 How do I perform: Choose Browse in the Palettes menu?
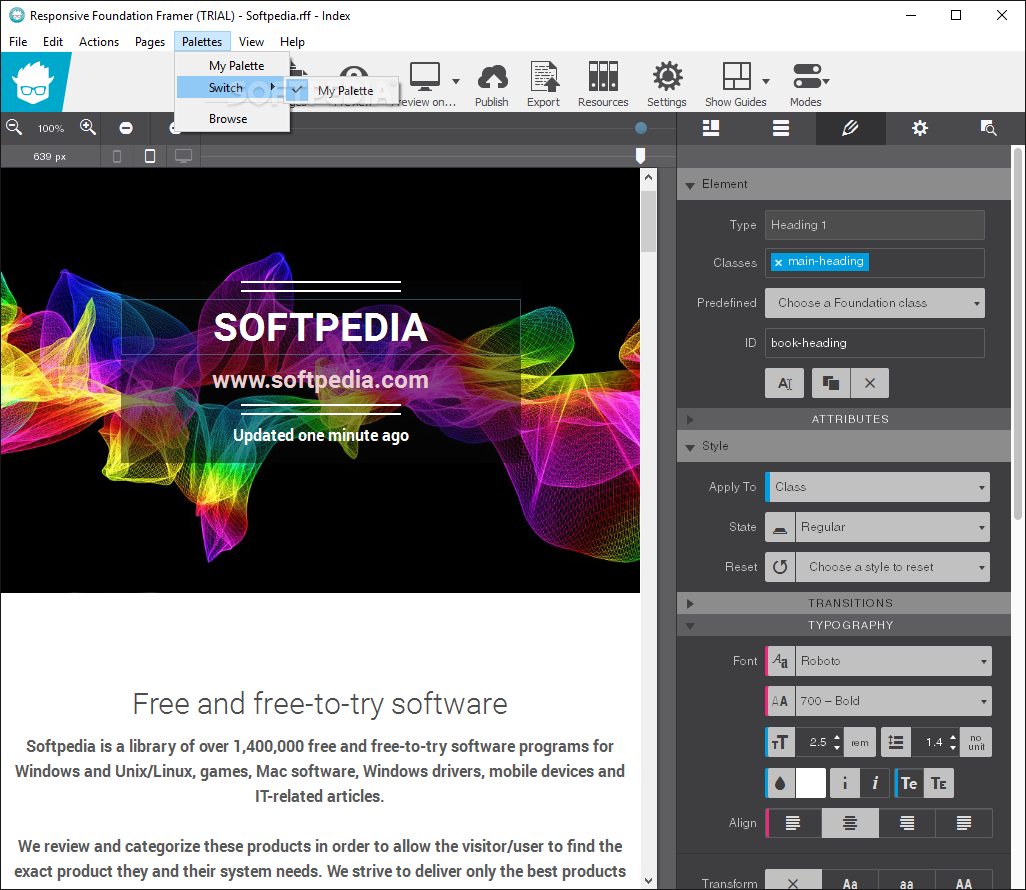228,119
